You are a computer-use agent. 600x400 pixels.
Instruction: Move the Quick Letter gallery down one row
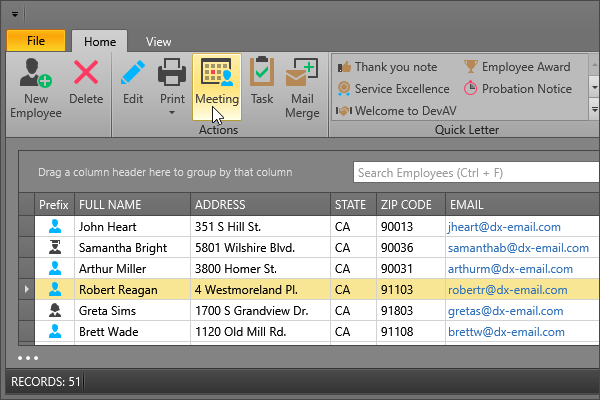coord(594,87)
